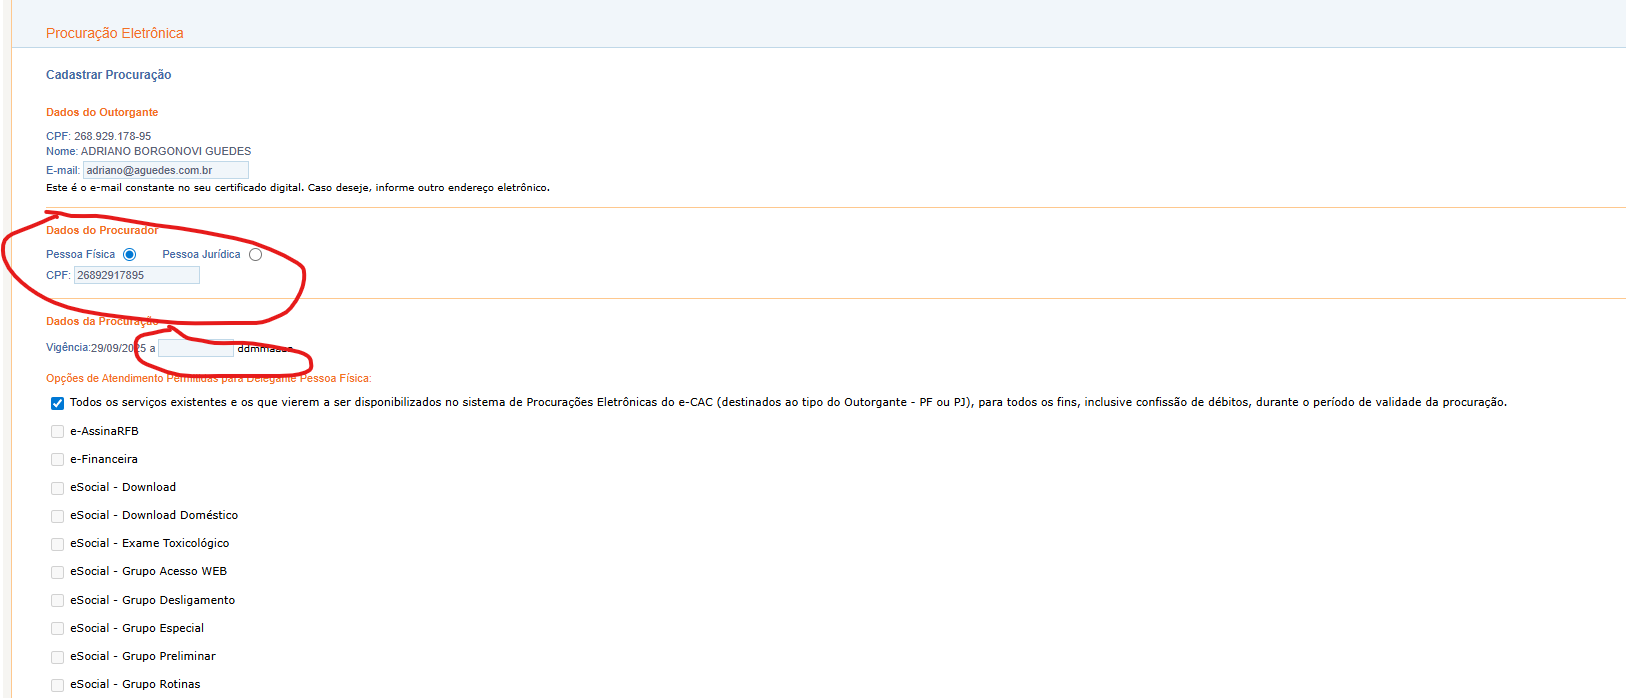The width and height of the screenshot is (1626, 698).
Task: Click the E-mail input field
Action: pos(165,170)
